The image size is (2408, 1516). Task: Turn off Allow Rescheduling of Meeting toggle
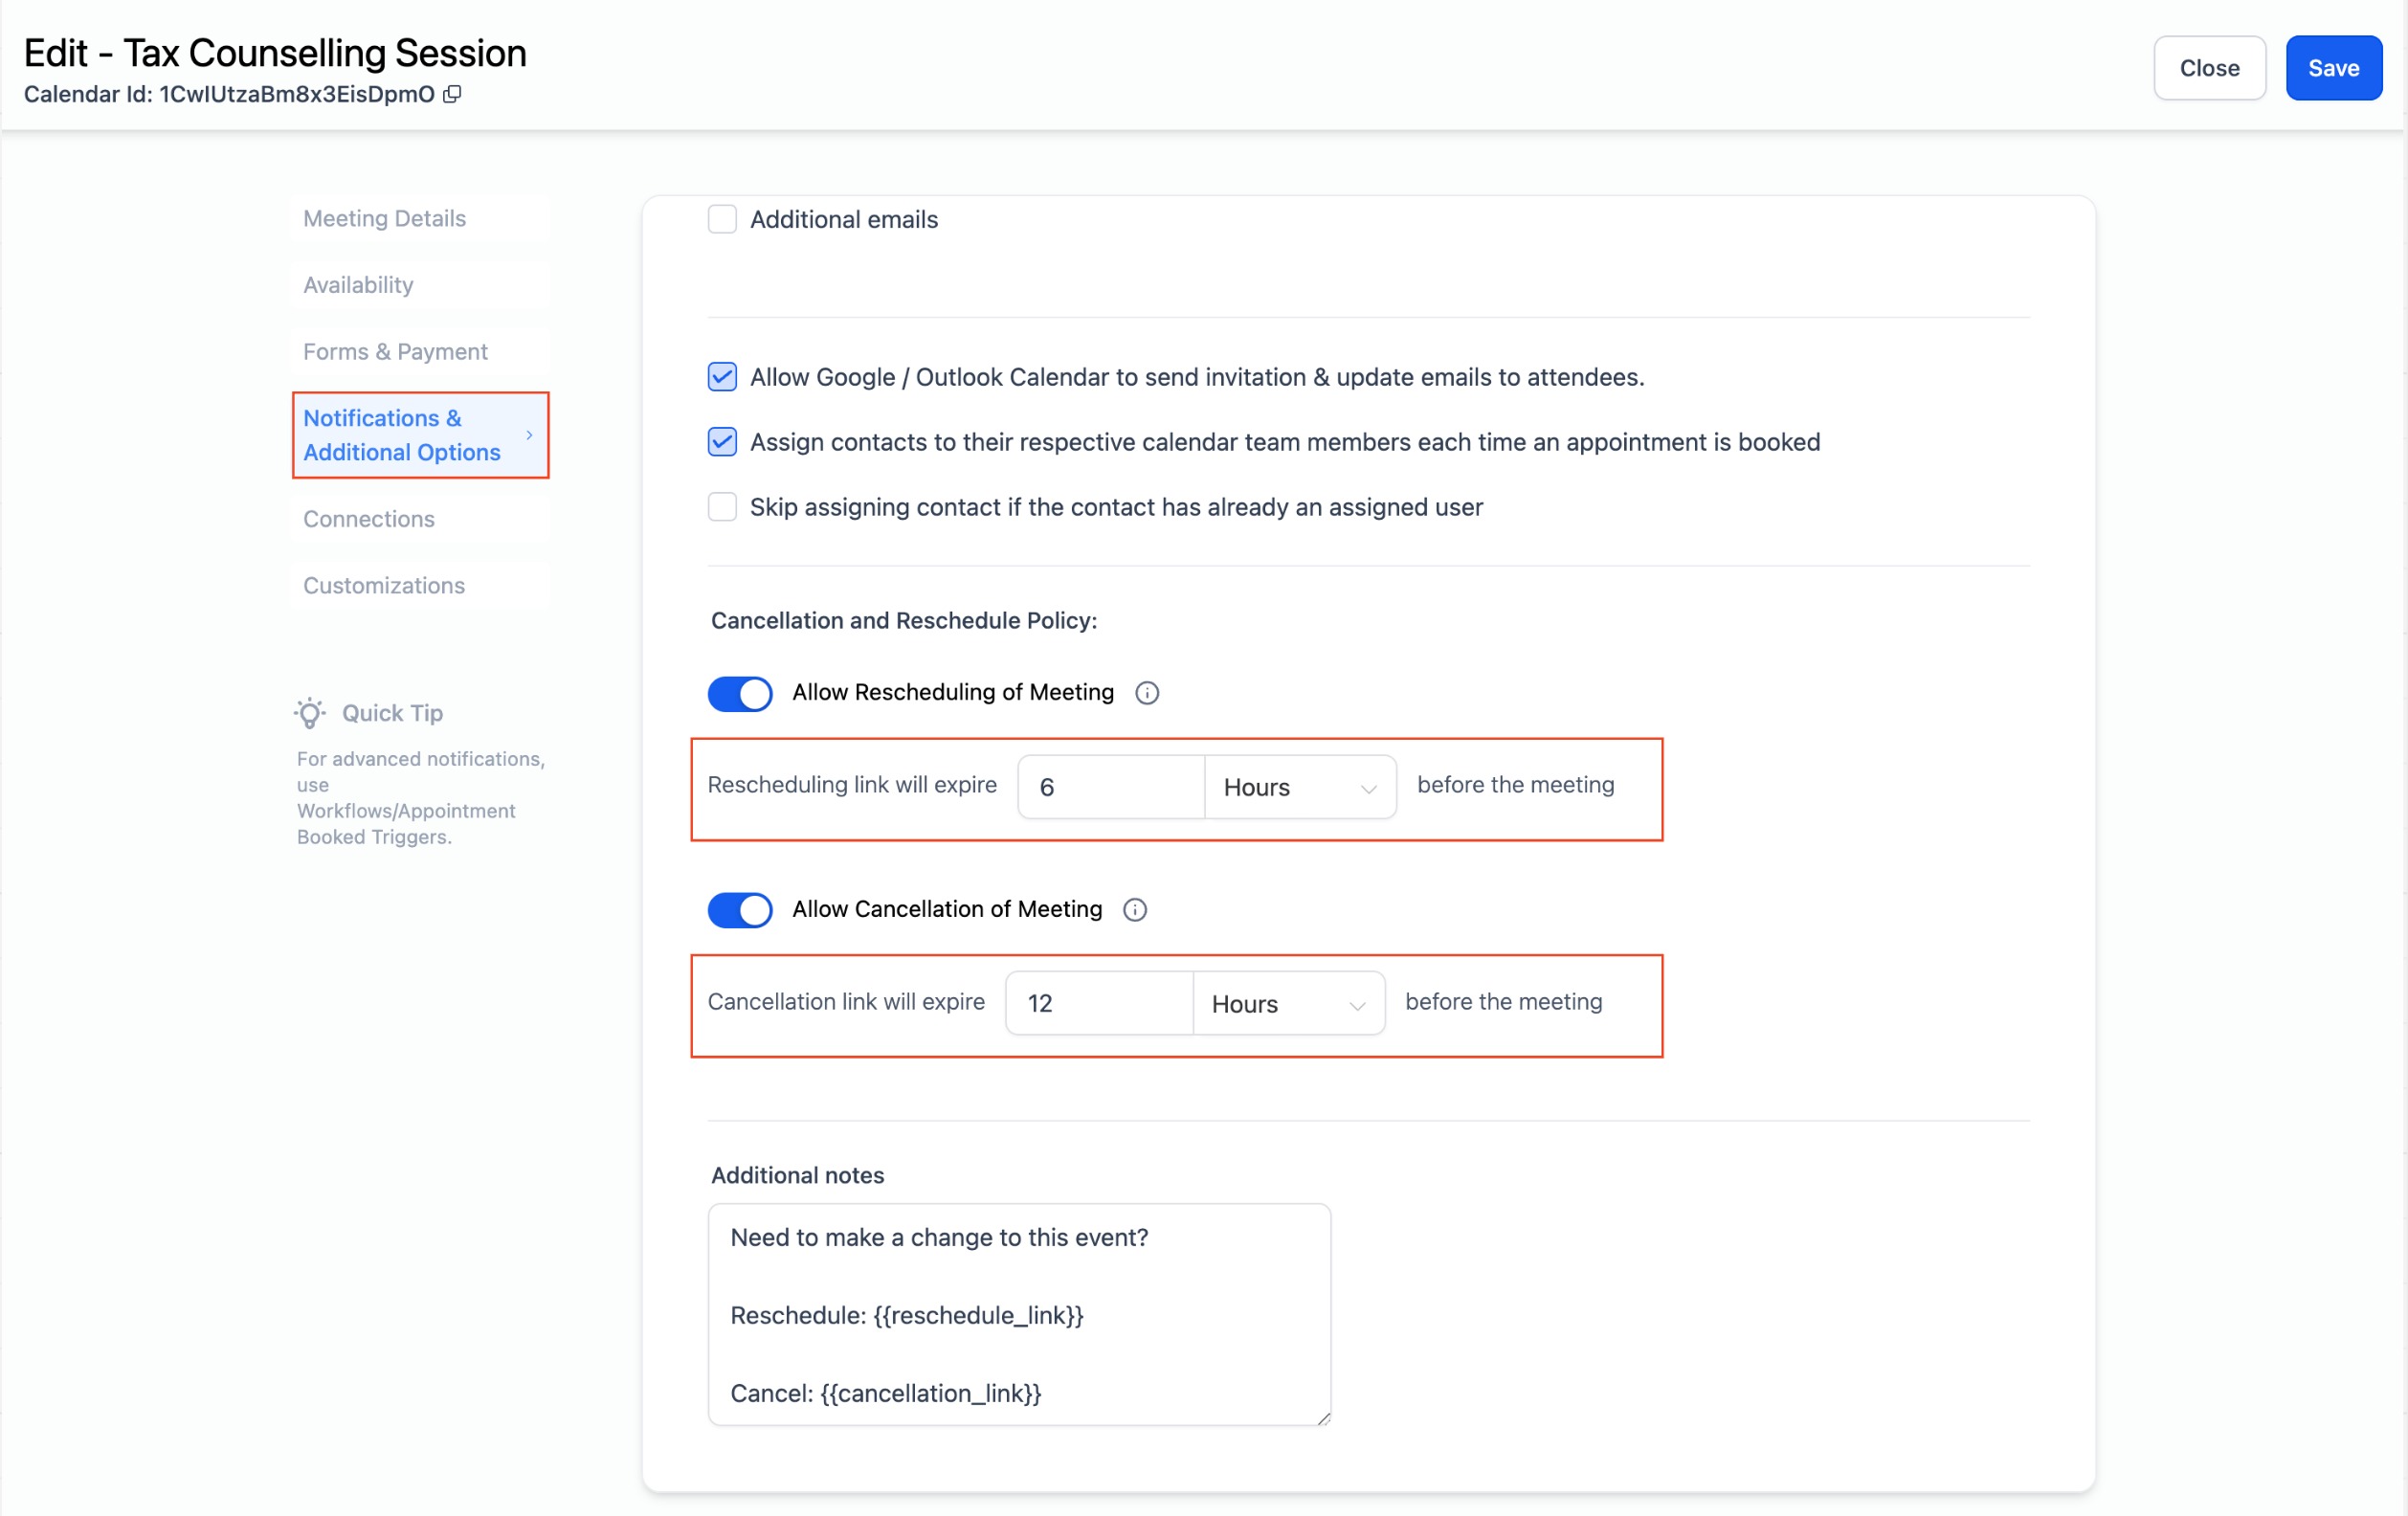click(x=740, y=693)
